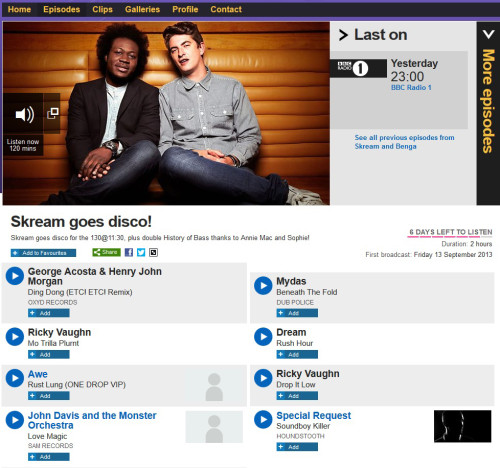
Task: Add Ding Dong (ETCI ETCI Remix) track
Action: [x=49, y=313]
